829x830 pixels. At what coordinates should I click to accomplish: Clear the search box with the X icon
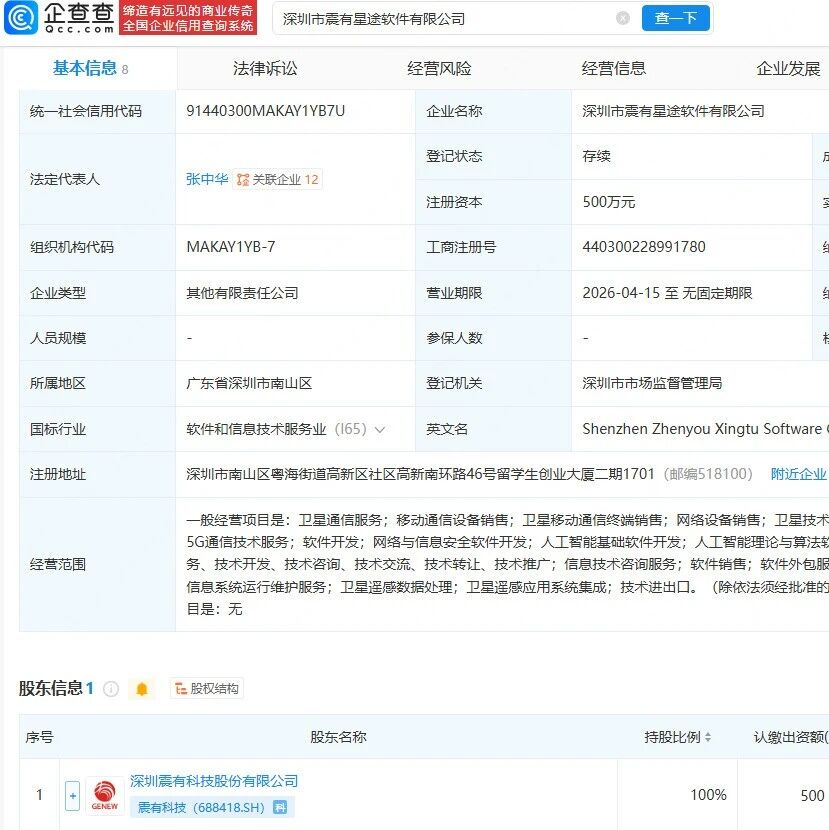623,19
